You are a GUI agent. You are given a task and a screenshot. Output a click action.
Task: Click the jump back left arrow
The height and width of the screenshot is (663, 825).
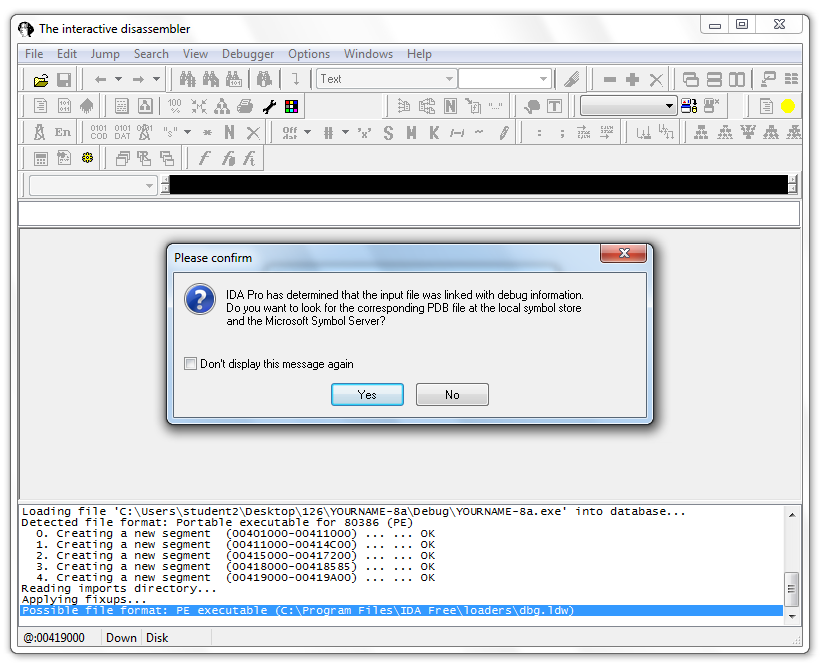coord(100,79)
